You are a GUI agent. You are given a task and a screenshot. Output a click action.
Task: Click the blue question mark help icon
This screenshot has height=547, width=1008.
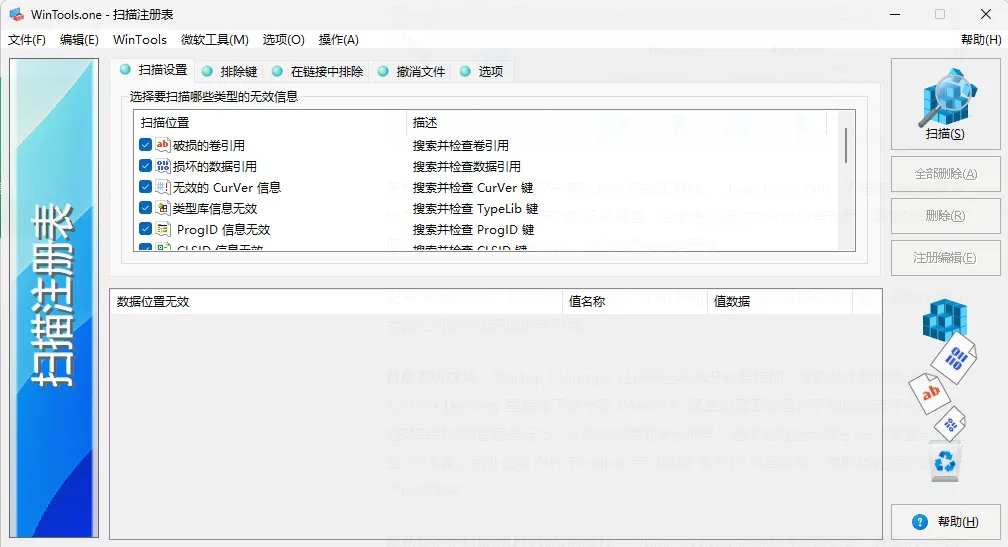(x=920, y=522)
